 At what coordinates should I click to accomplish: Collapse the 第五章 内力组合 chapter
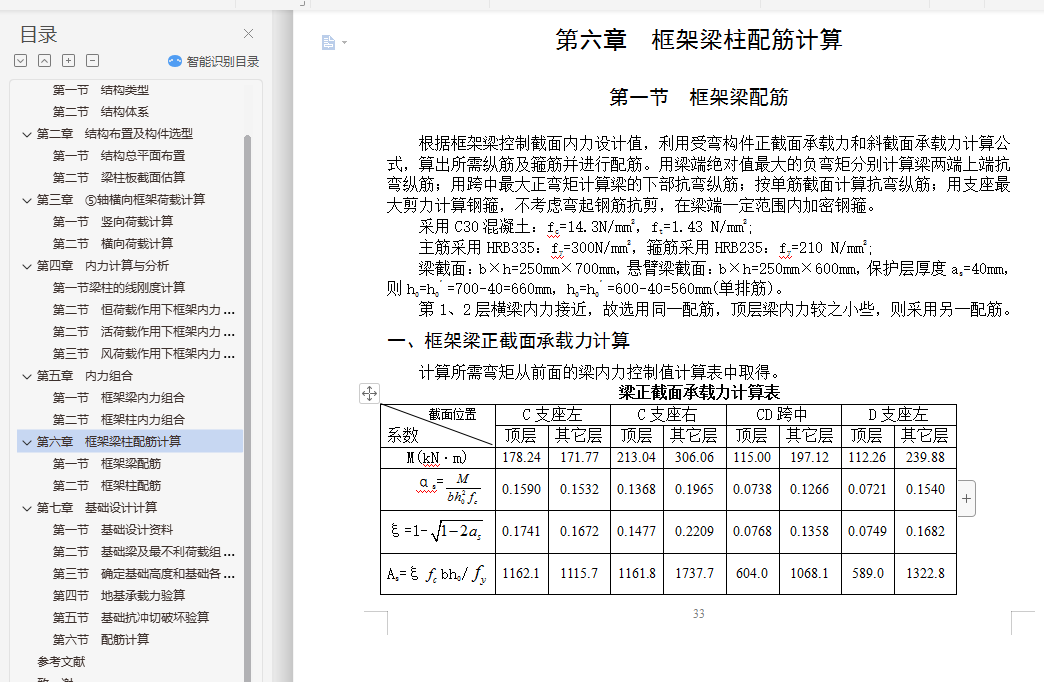[x=27, y=376]
